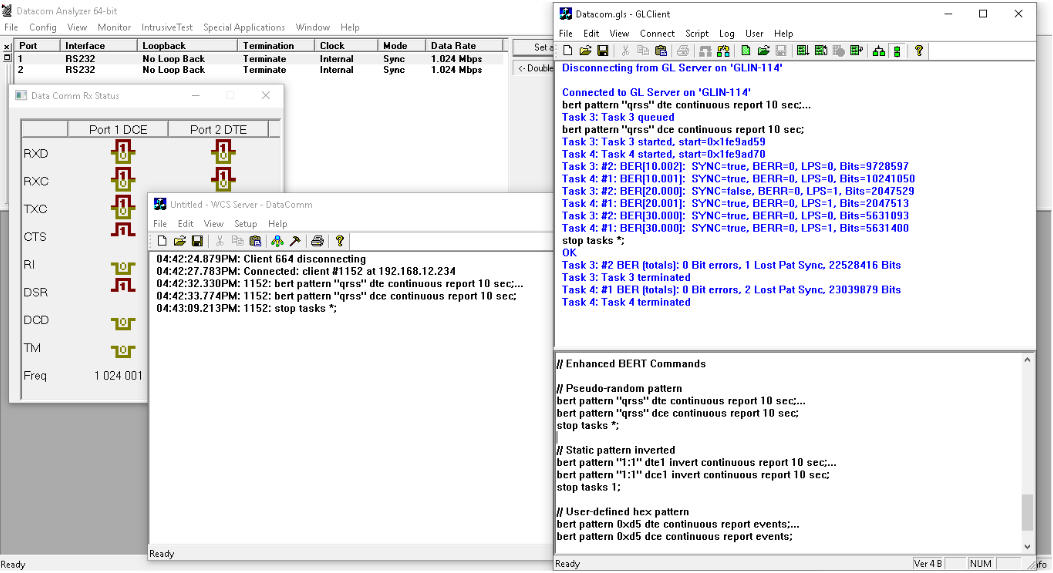Screen dimensions: 1053x573
Task: Click green hierarchy tree icon in GLClient toolbar
Action: pyautogui.click(x=878, y=51)
